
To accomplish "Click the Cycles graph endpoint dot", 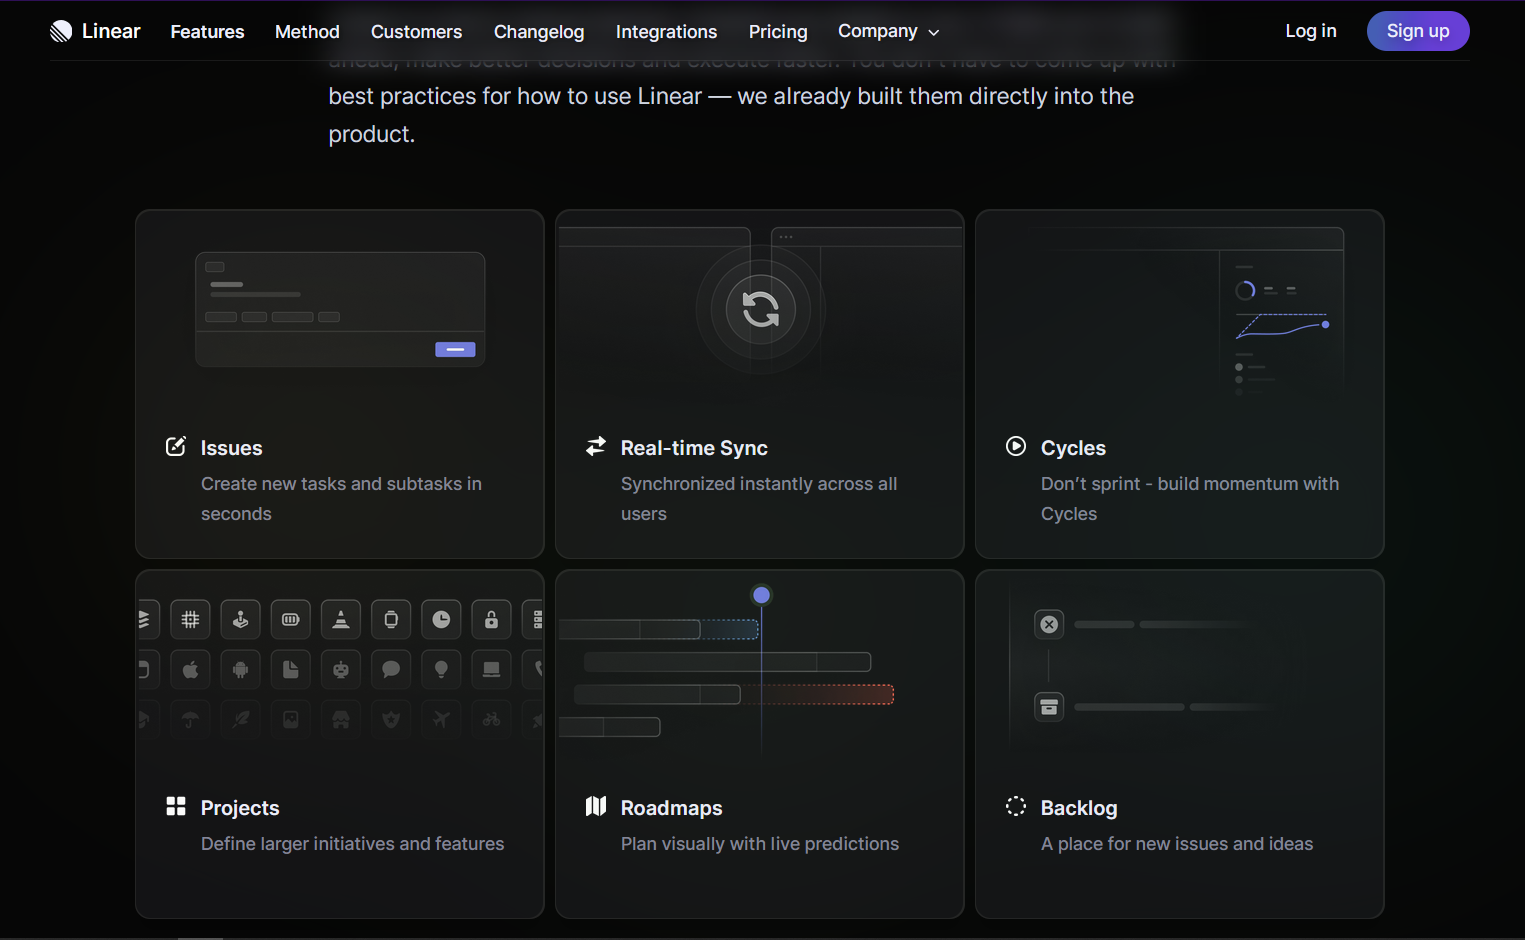I will (x=1325, y=325).
